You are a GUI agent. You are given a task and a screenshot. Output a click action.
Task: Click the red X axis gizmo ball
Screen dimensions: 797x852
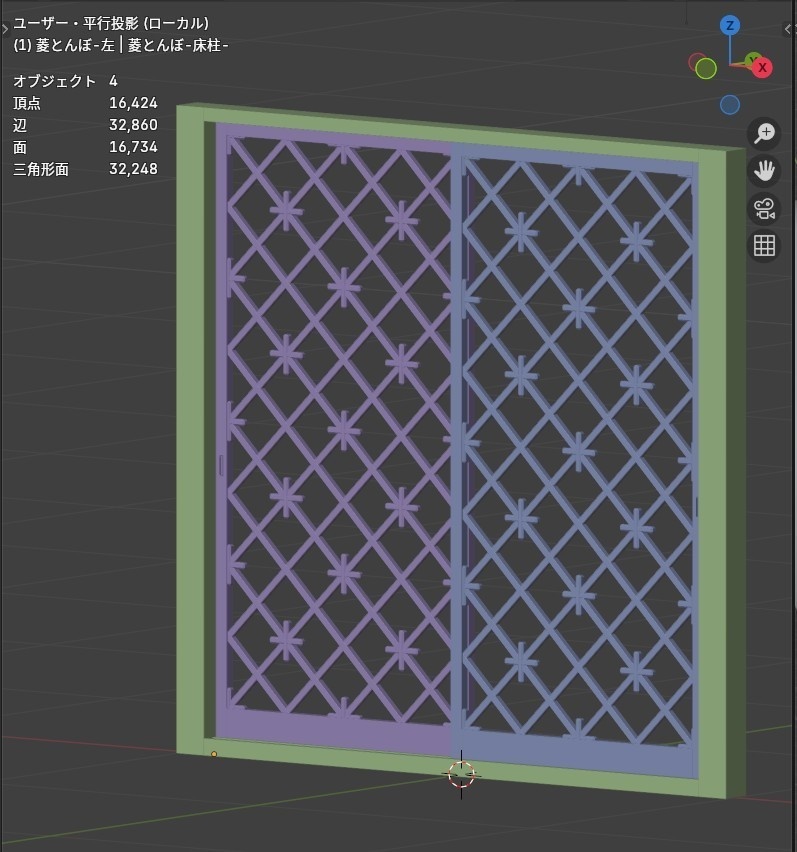tap(762, 67)
